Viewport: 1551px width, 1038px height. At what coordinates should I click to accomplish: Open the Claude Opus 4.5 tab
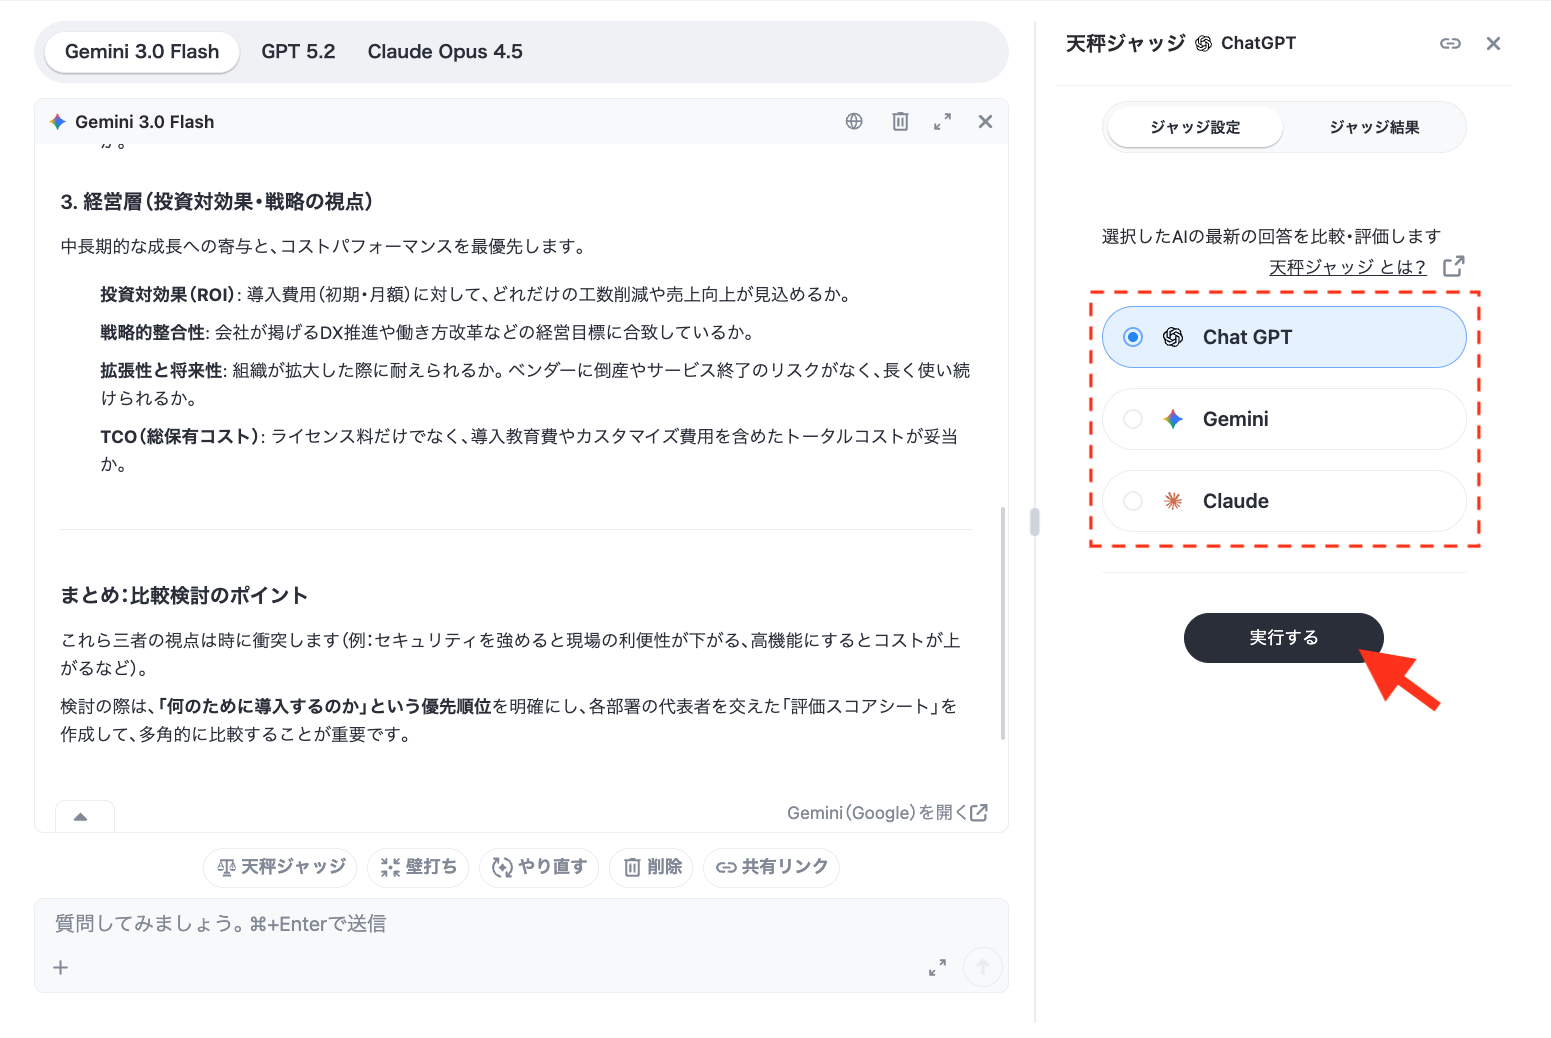click(x=445, y=52)
